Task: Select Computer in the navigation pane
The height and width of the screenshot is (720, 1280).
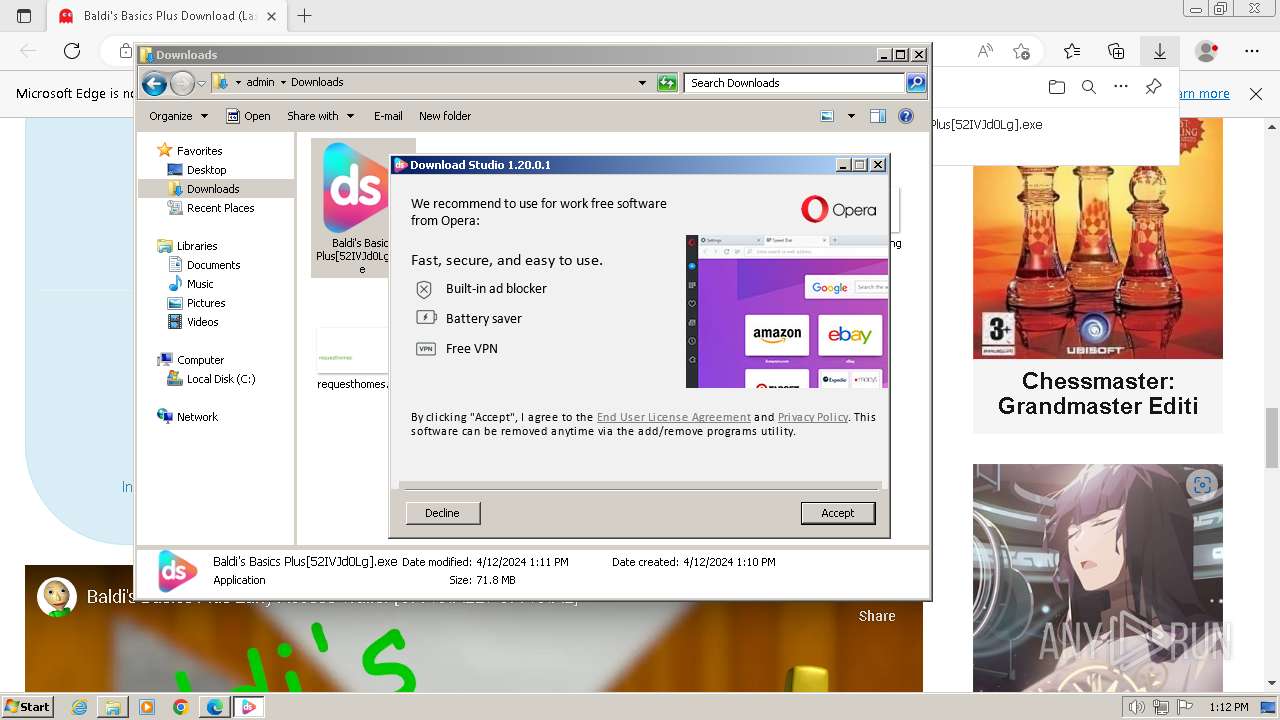Action: tap(200, 360)
